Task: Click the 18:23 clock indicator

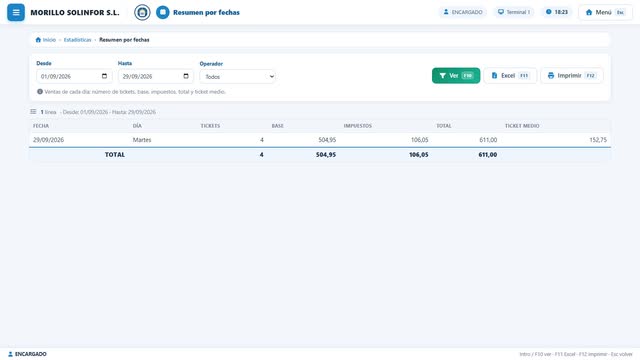Action: tap(557, 12)
